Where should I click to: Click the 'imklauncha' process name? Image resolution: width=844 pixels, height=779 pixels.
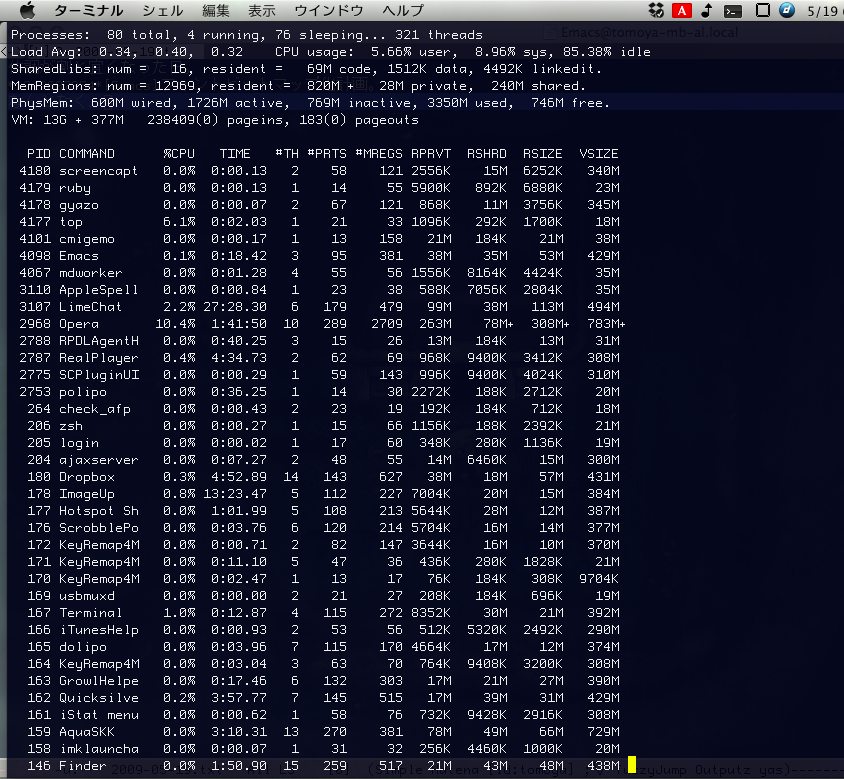click(99, 749)
